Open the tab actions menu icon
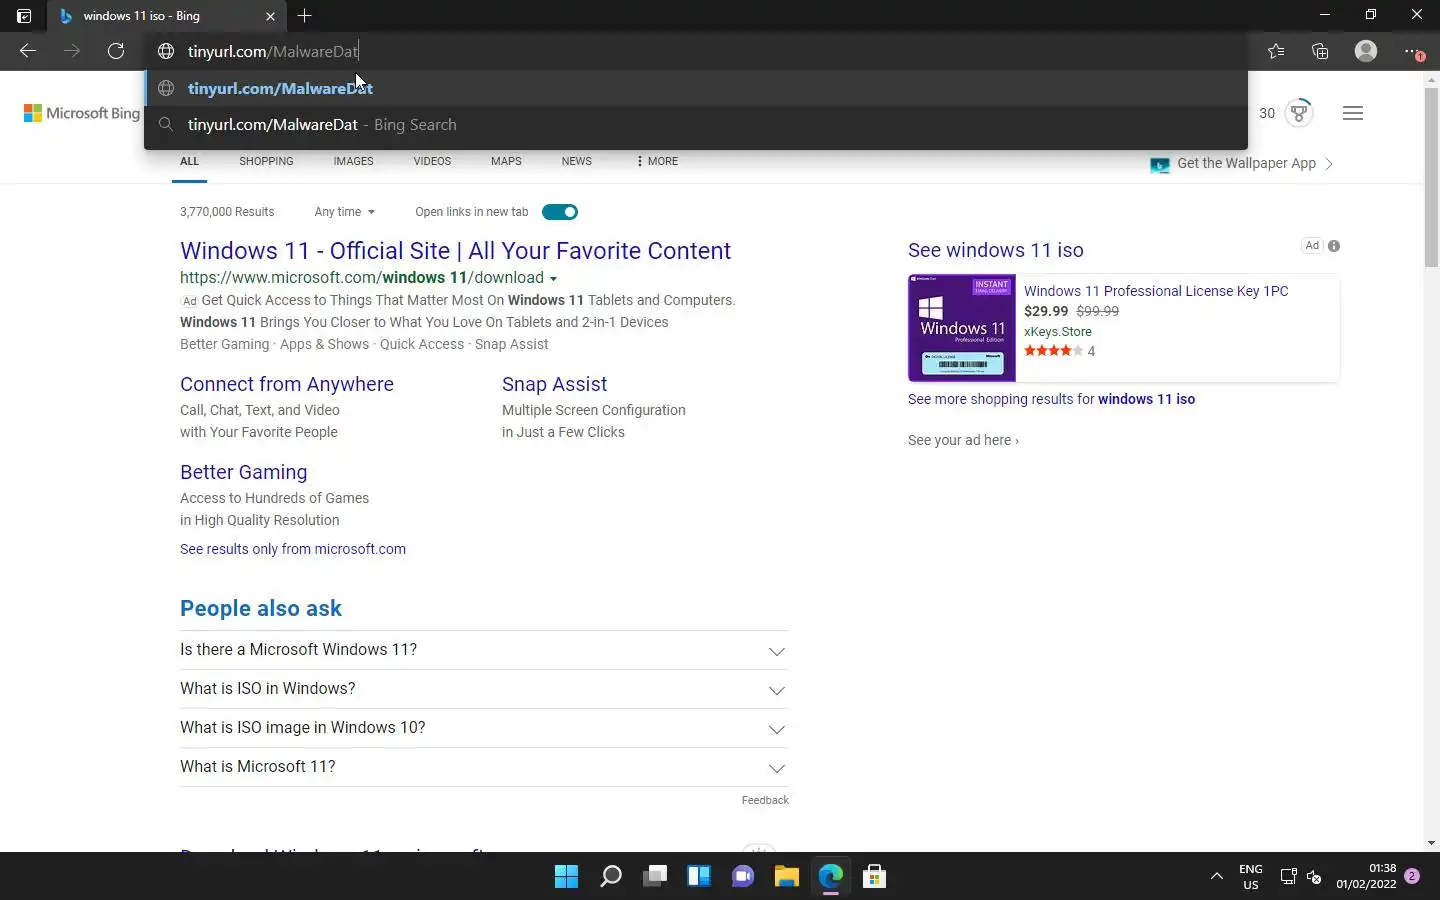Image resolution: width=1440 pixels, height=900 pixels. (x=24, y=16)
